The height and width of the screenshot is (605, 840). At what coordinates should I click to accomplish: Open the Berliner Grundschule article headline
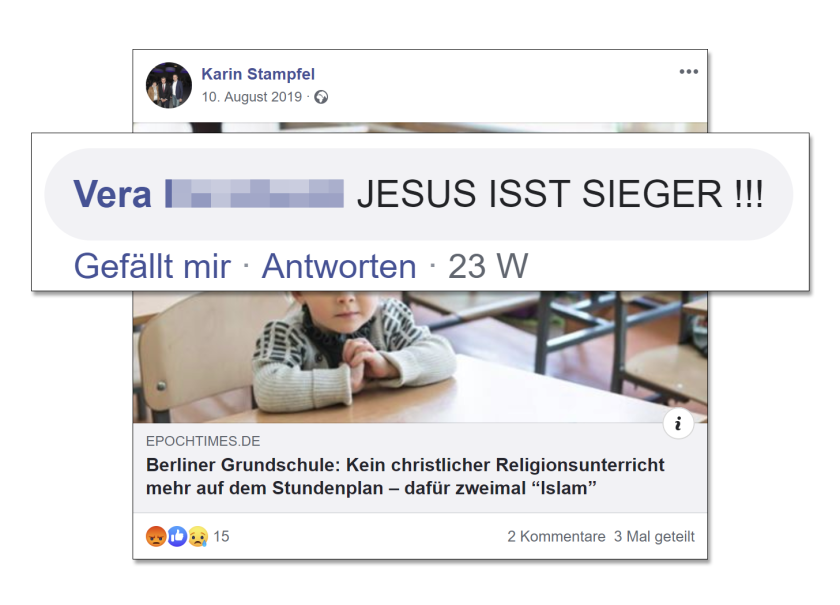(x=405, y=476)
